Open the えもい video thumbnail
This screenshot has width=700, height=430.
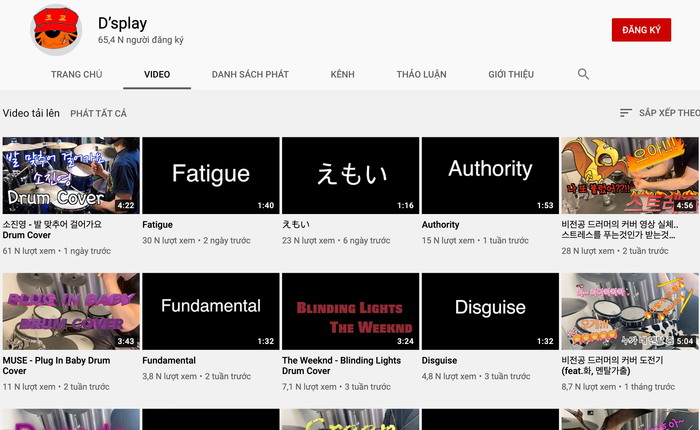pos(350,175)
